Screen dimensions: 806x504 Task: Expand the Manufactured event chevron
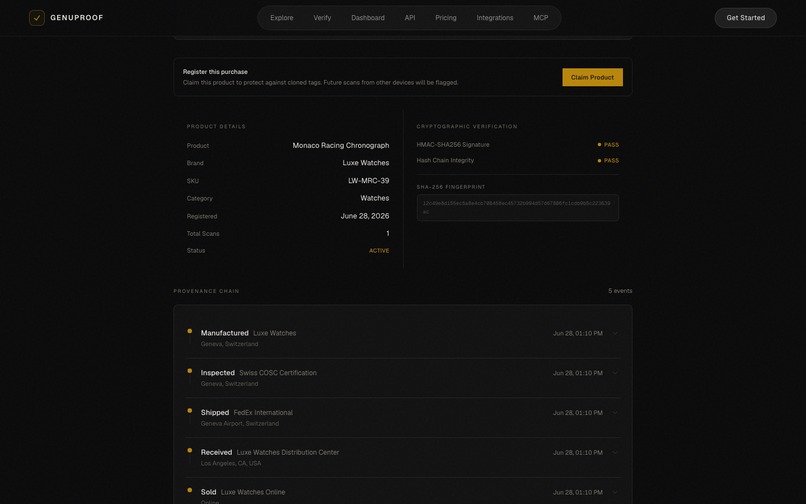point(615,333)
